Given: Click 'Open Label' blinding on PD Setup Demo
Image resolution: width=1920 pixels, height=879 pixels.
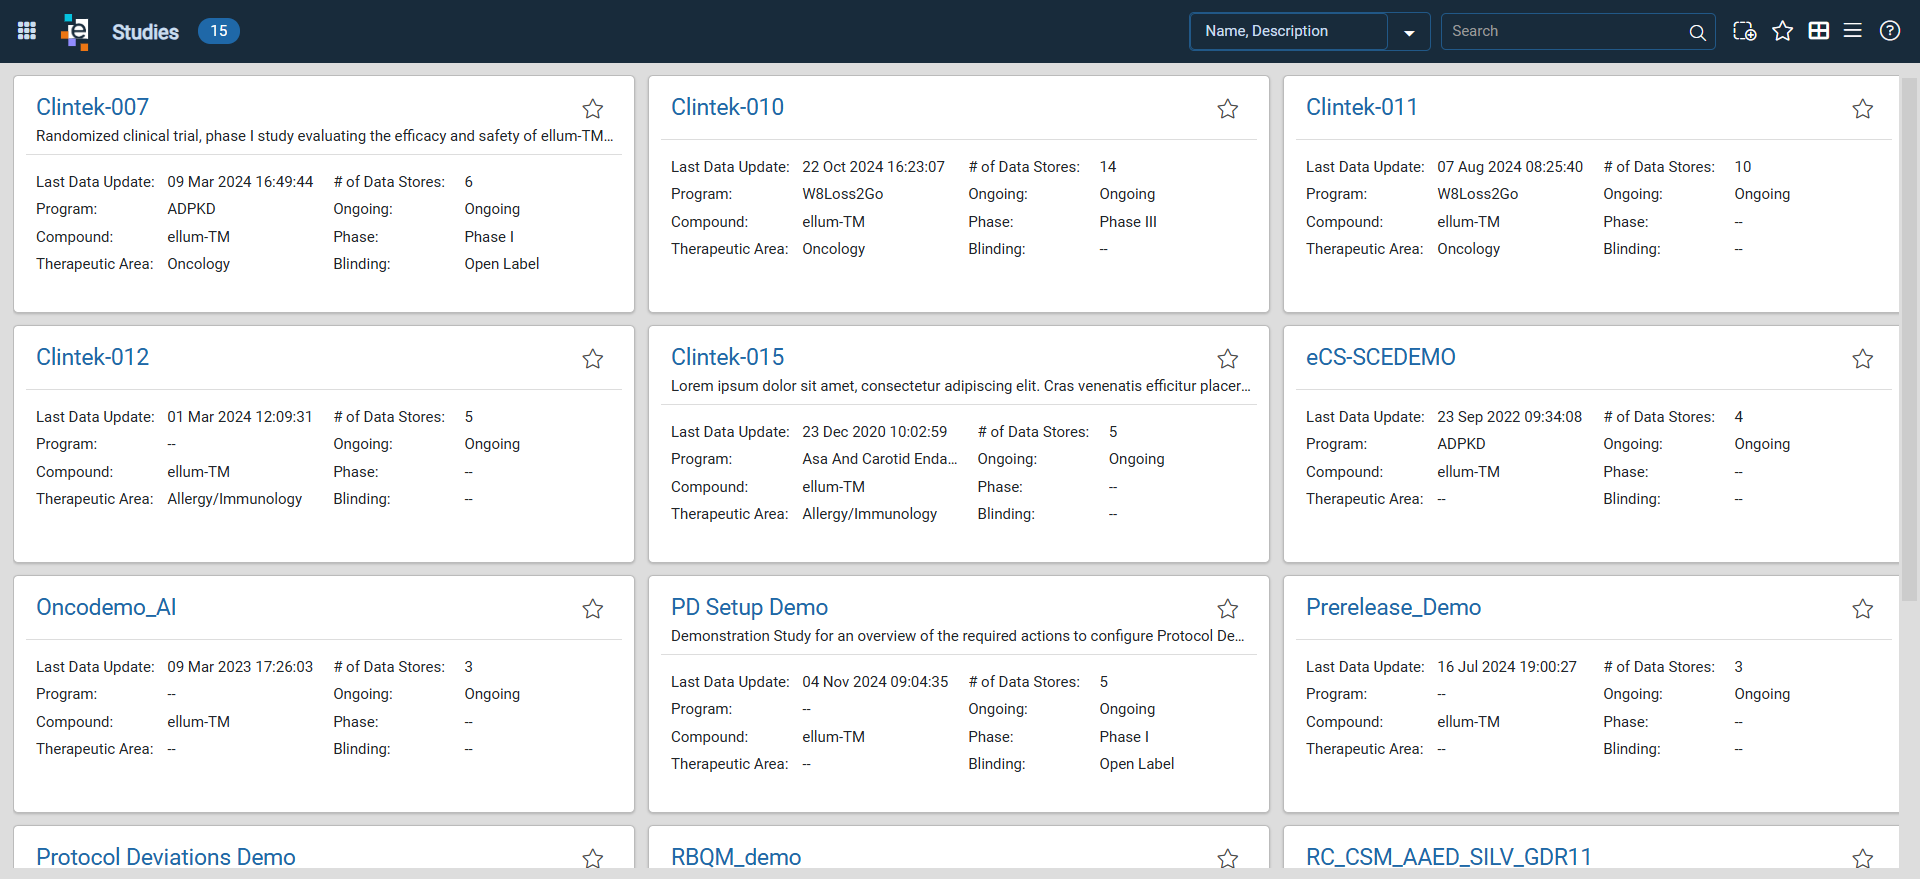Looking at the screenshot, I should (x=1137, y=764).
